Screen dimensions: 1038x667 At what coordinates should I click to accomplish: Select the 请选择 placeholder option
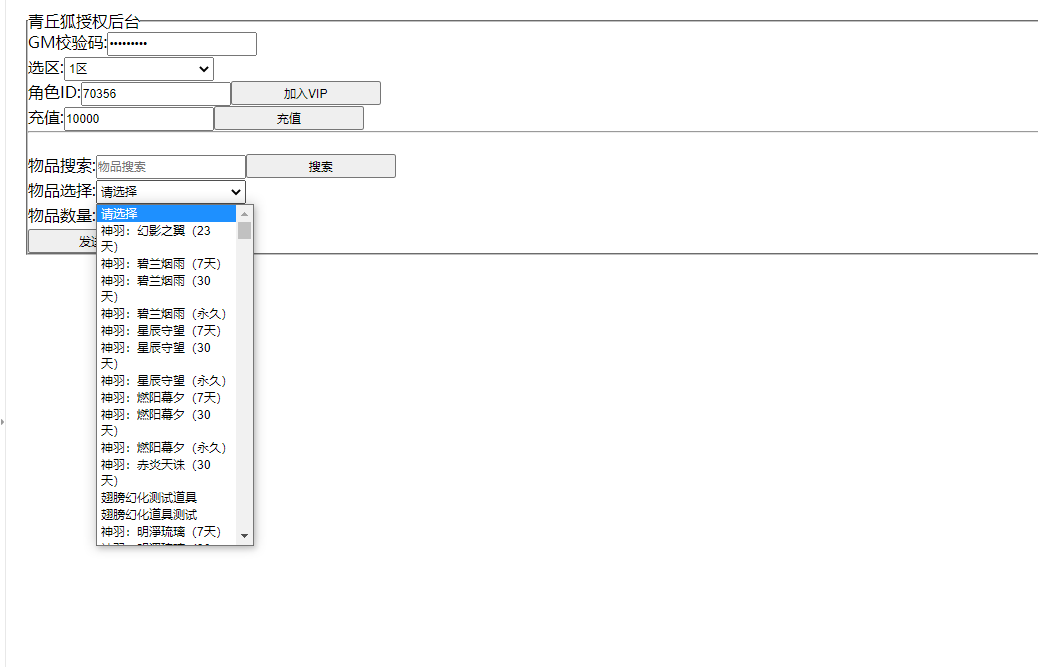166,213
